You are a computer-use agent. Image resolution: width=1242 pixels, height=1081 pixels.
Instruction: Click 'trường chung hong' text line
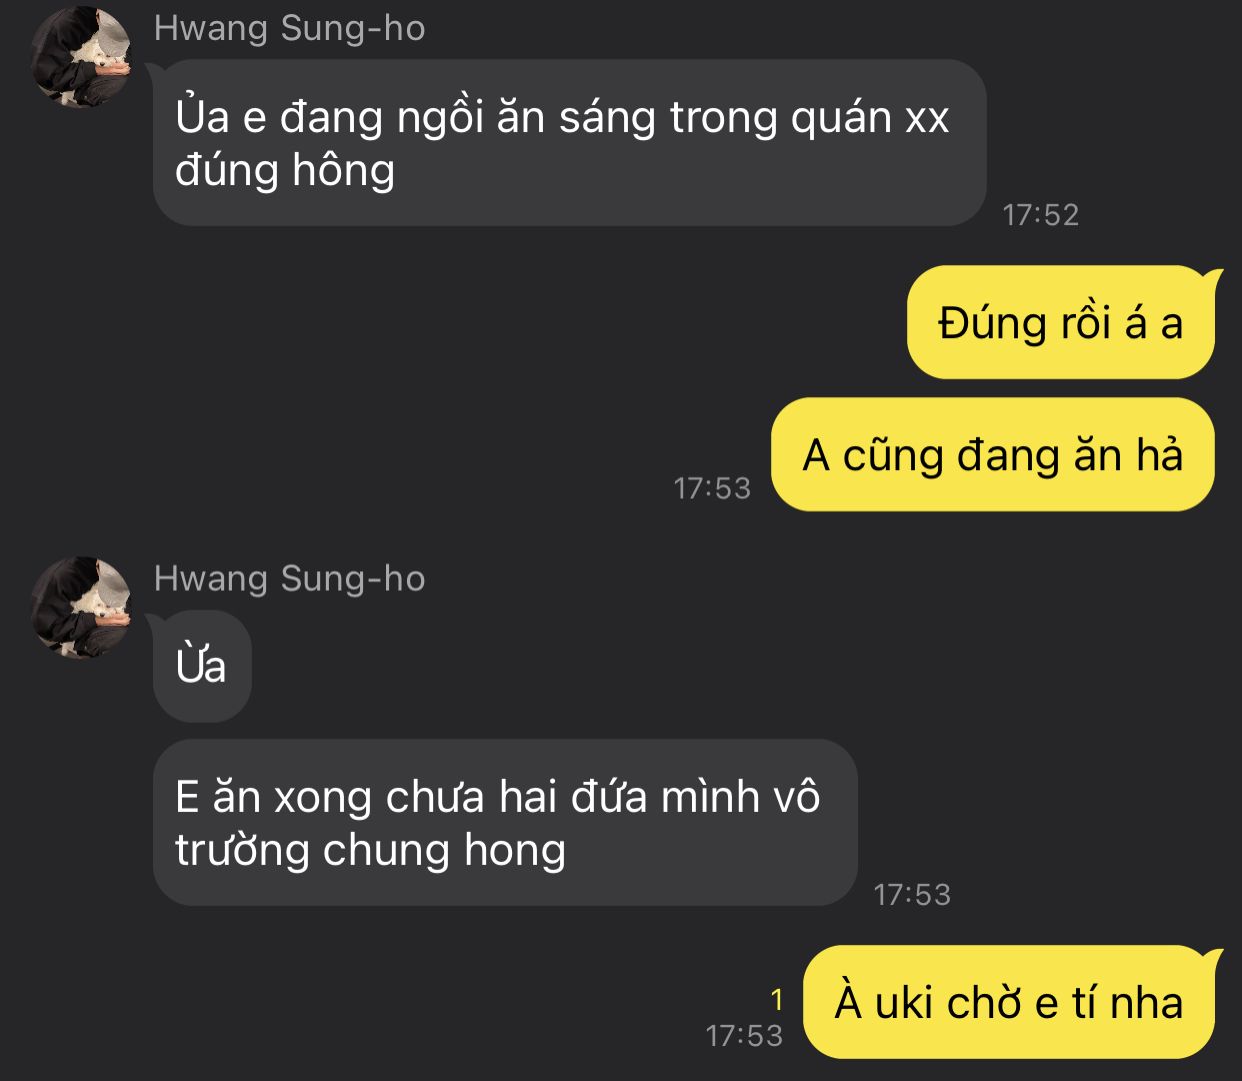tap(371, 851)
